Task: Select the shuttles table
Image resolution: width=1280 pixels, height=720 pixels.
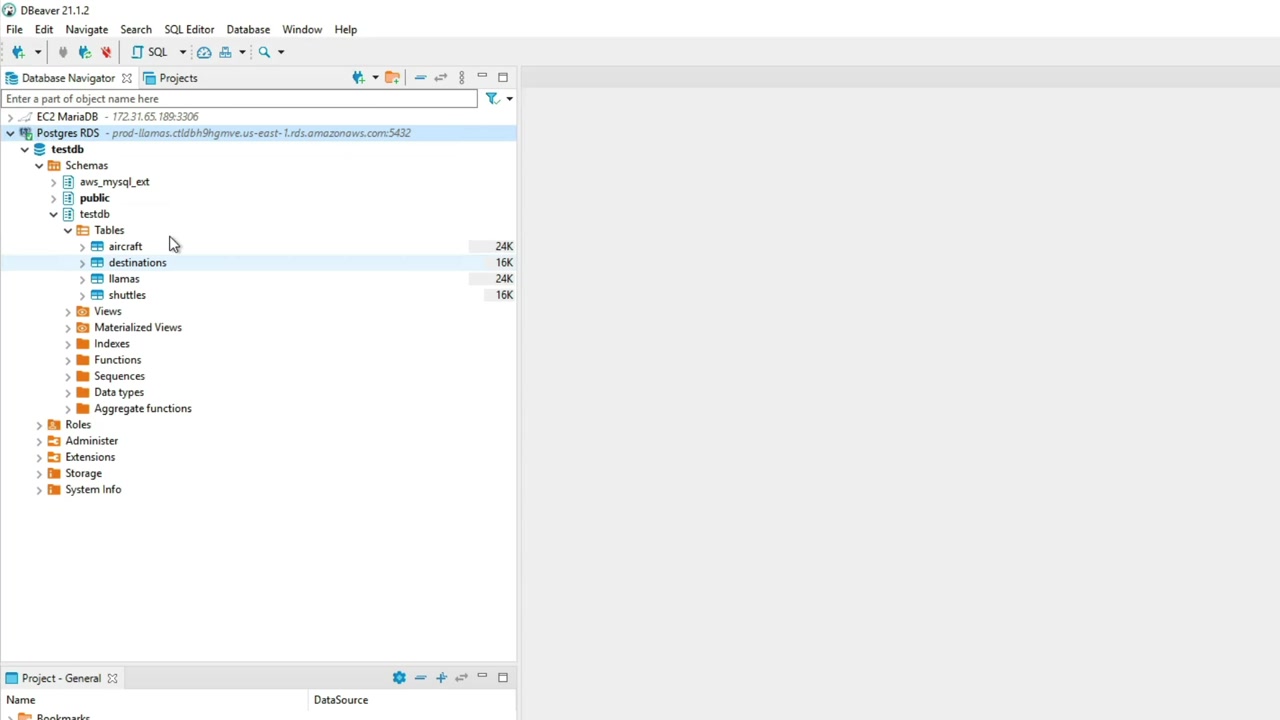Action: [127, 295]
